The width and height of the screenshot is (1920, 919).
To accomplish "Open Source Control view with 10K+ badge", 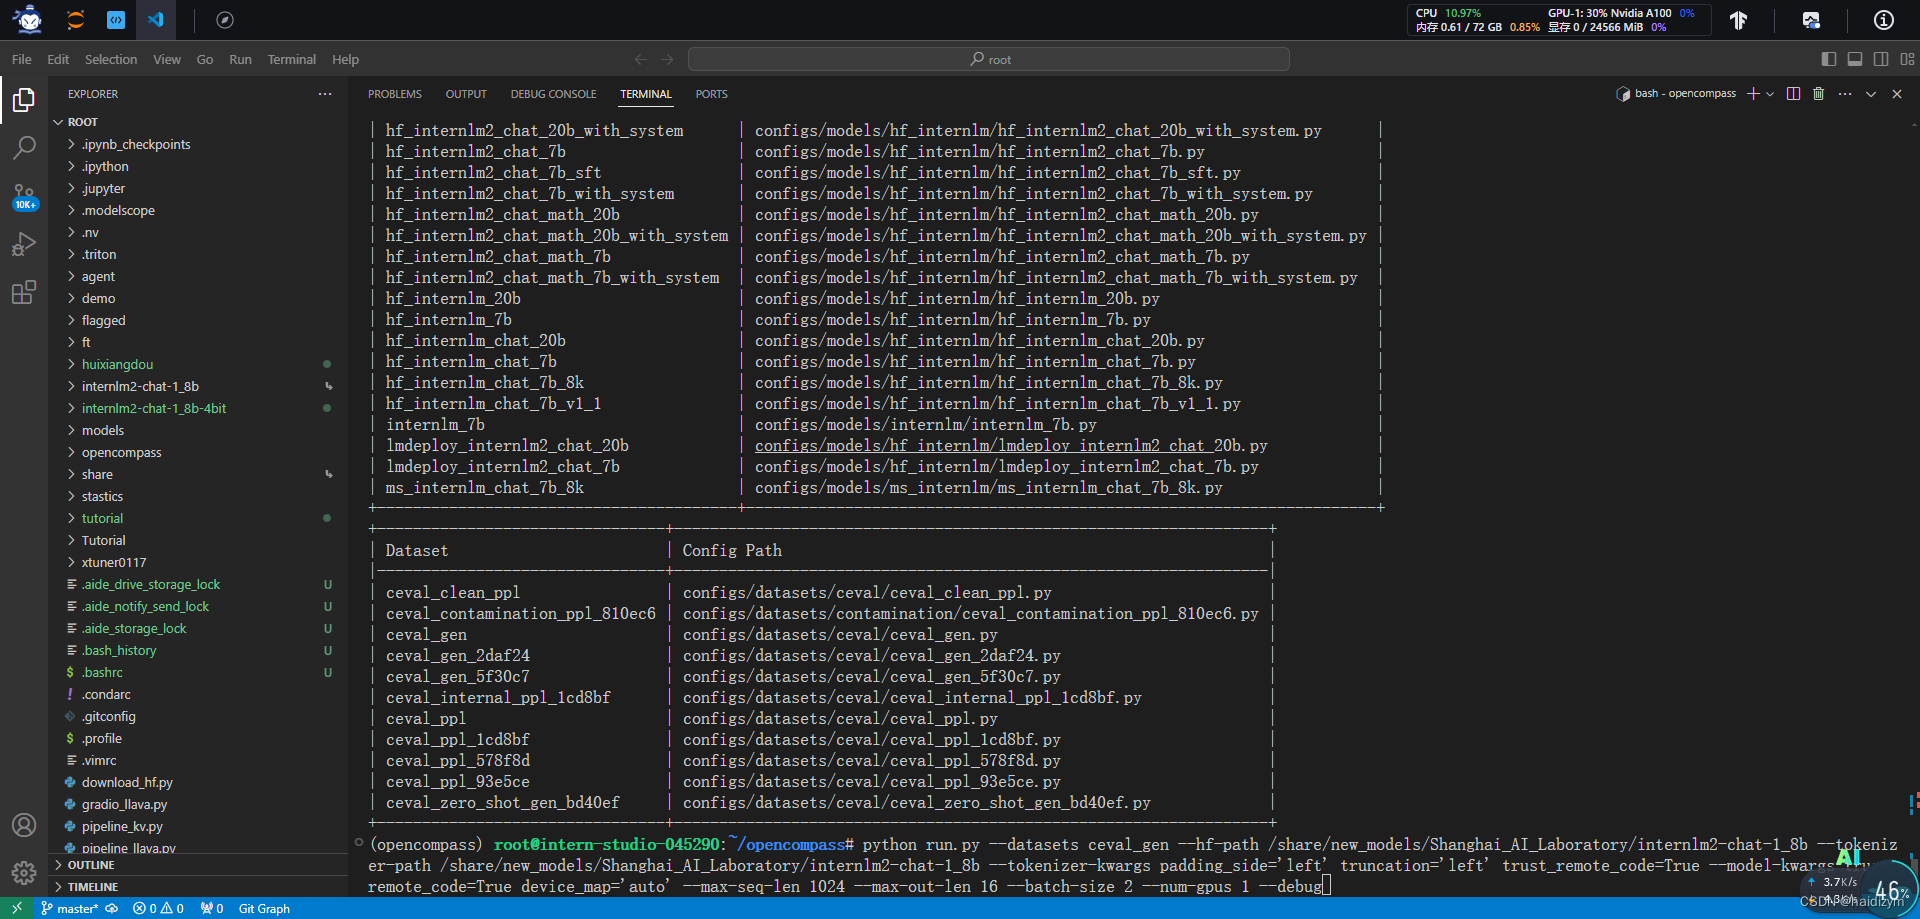I will [24, 196].
